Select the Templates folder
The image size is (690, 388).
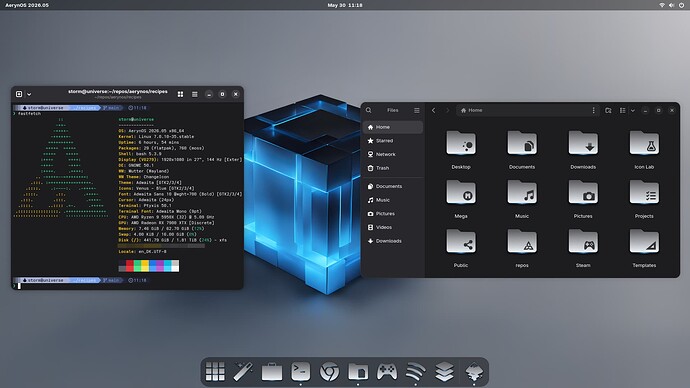pyautogui.click(x=644, y=242)
